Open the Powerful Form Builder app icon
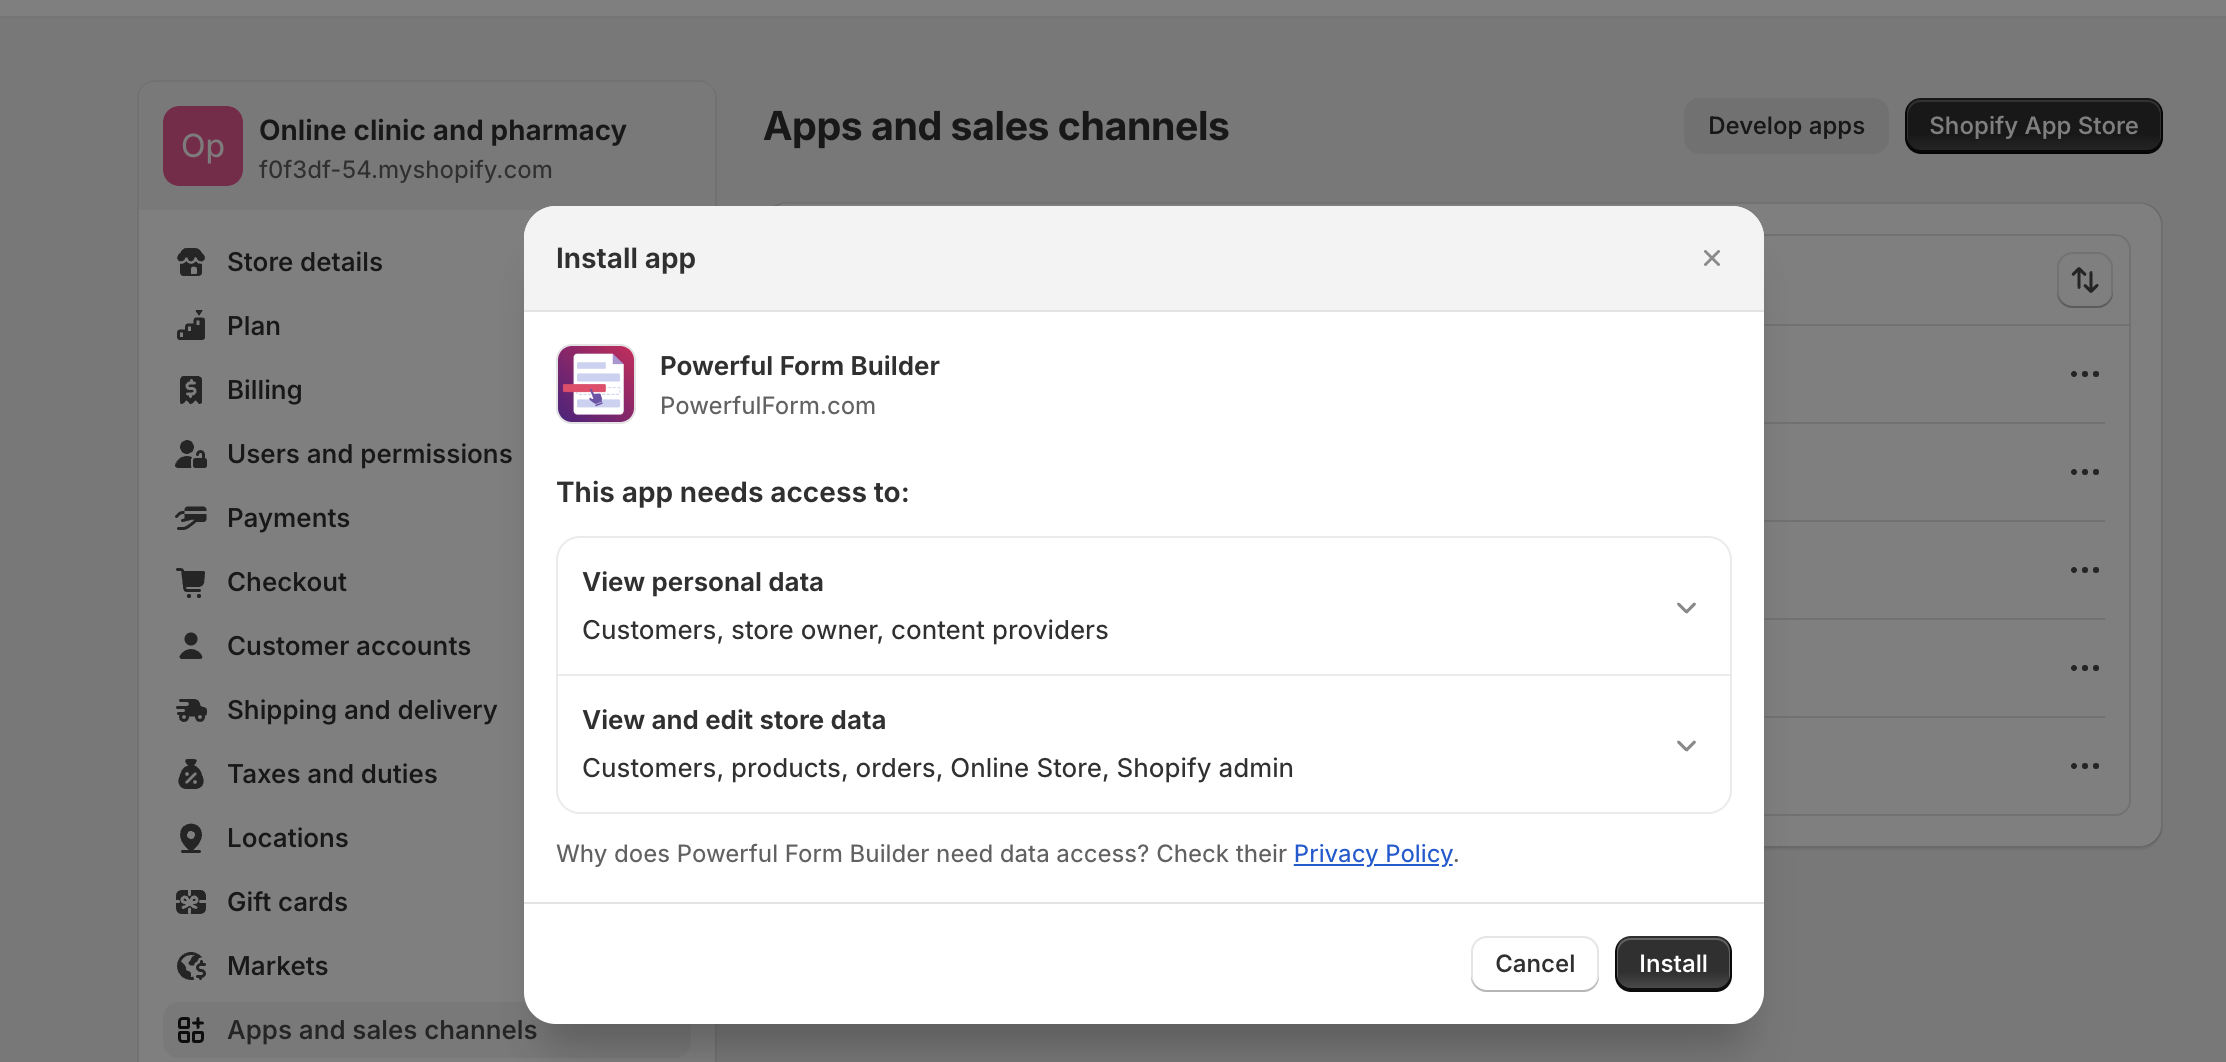 (x=595, y=383)
